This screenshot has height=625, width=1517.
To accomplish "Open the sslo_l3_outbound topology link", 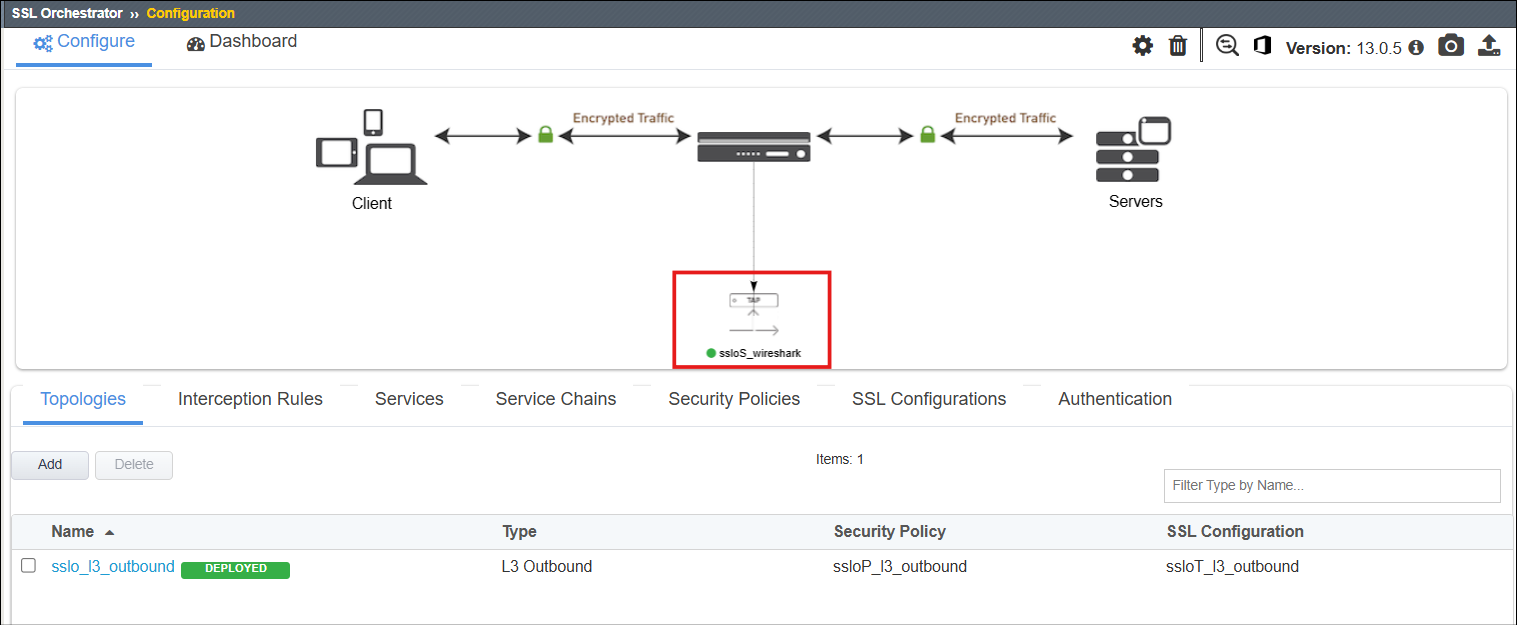I will [113, 566].
